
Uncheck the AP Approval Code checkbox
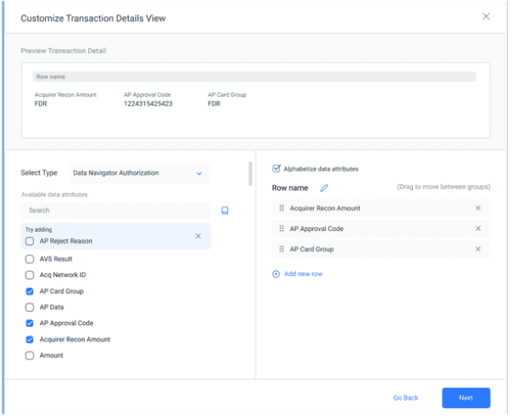pos(30,323)
